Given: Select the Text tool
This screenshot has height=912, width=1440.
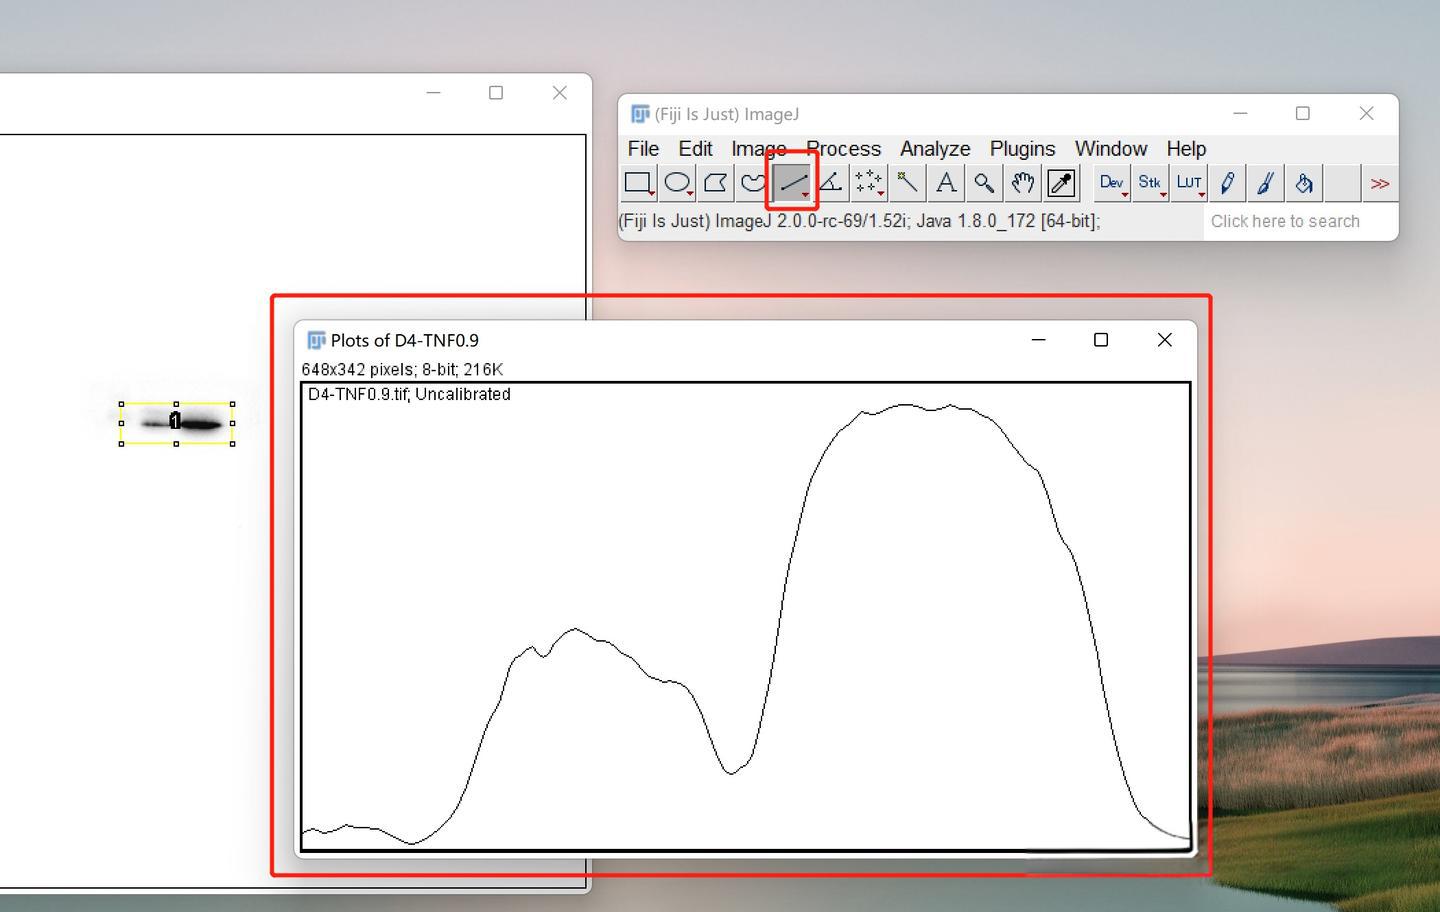Looking at the screenshot, I should pyautogui.click(x=945, y=183).
